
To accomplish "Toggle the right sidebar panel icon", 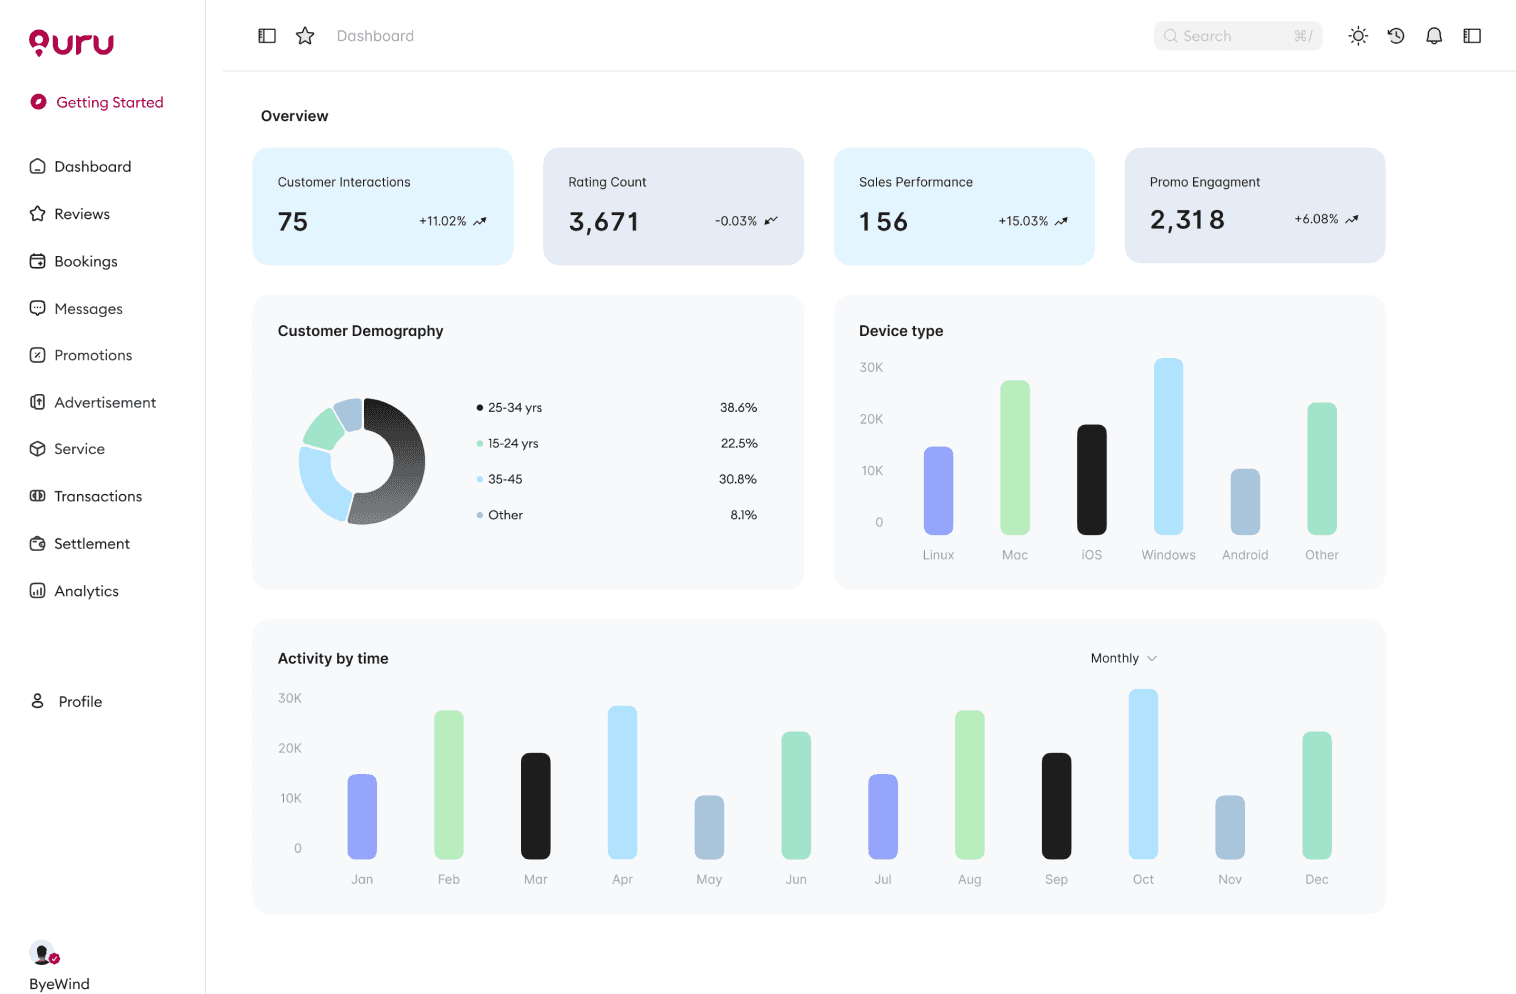I will [x=1472, y=36].
